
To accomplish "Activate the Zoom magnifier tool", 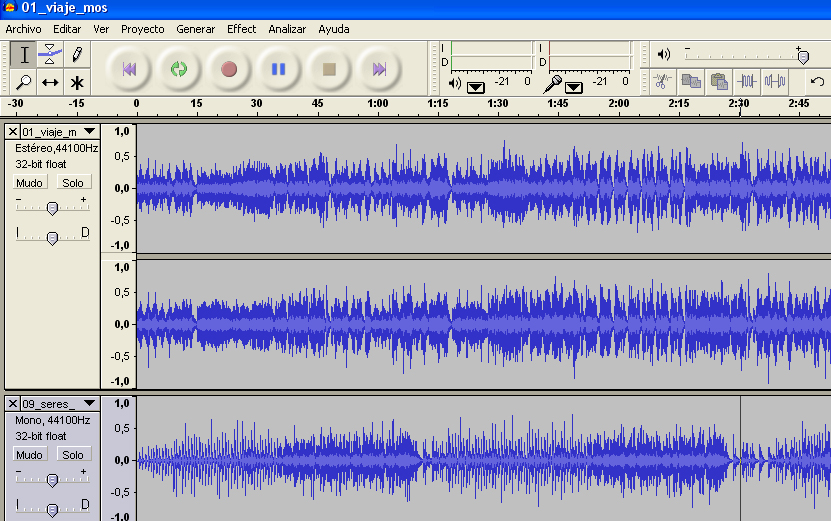I will point(24,82).
